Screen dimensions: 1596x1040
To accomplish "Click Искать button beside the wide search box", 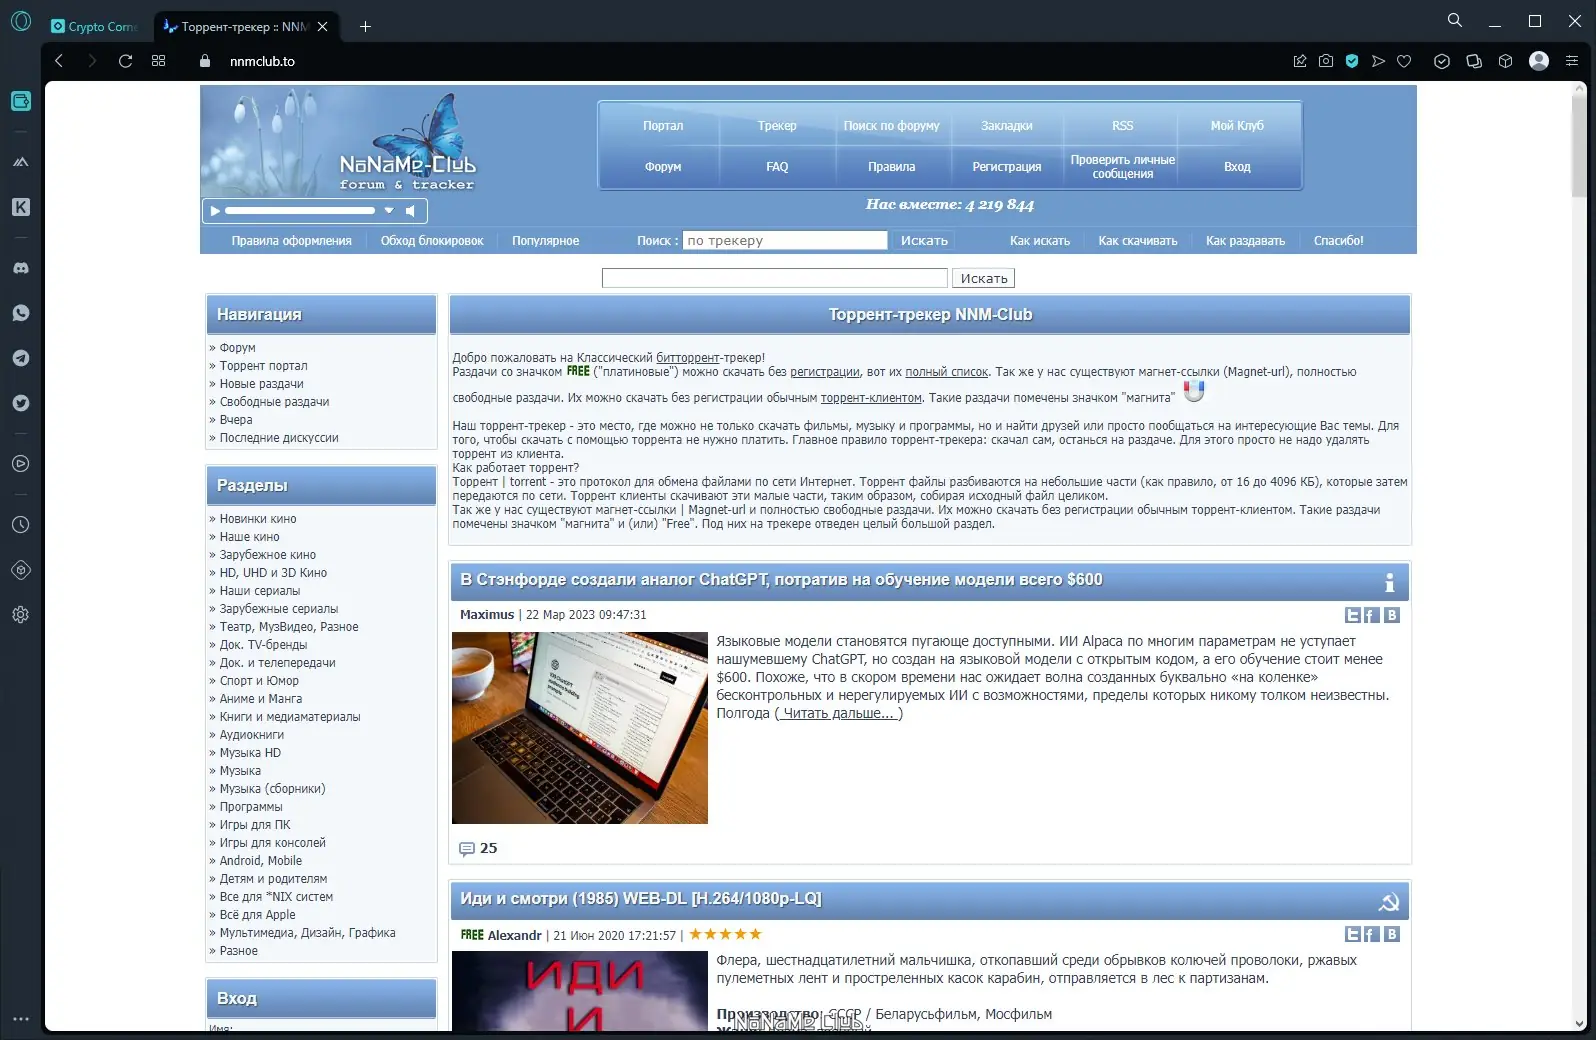I will pos(984,278).
